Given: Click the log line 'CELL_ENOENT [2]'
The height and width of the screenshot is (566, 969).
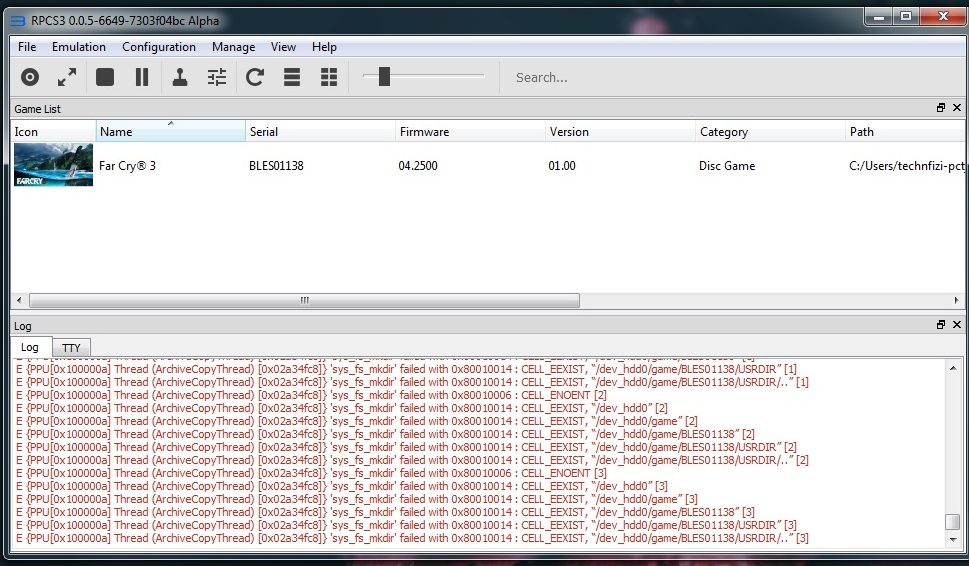Looking at the screenshot, I should coord(311,395).
